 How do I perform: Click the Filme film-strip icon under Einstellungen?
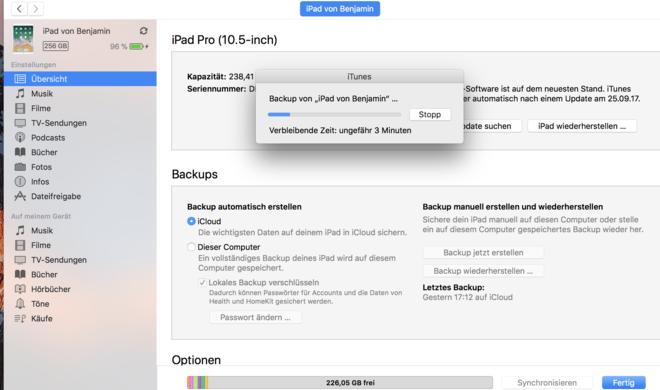20,108
